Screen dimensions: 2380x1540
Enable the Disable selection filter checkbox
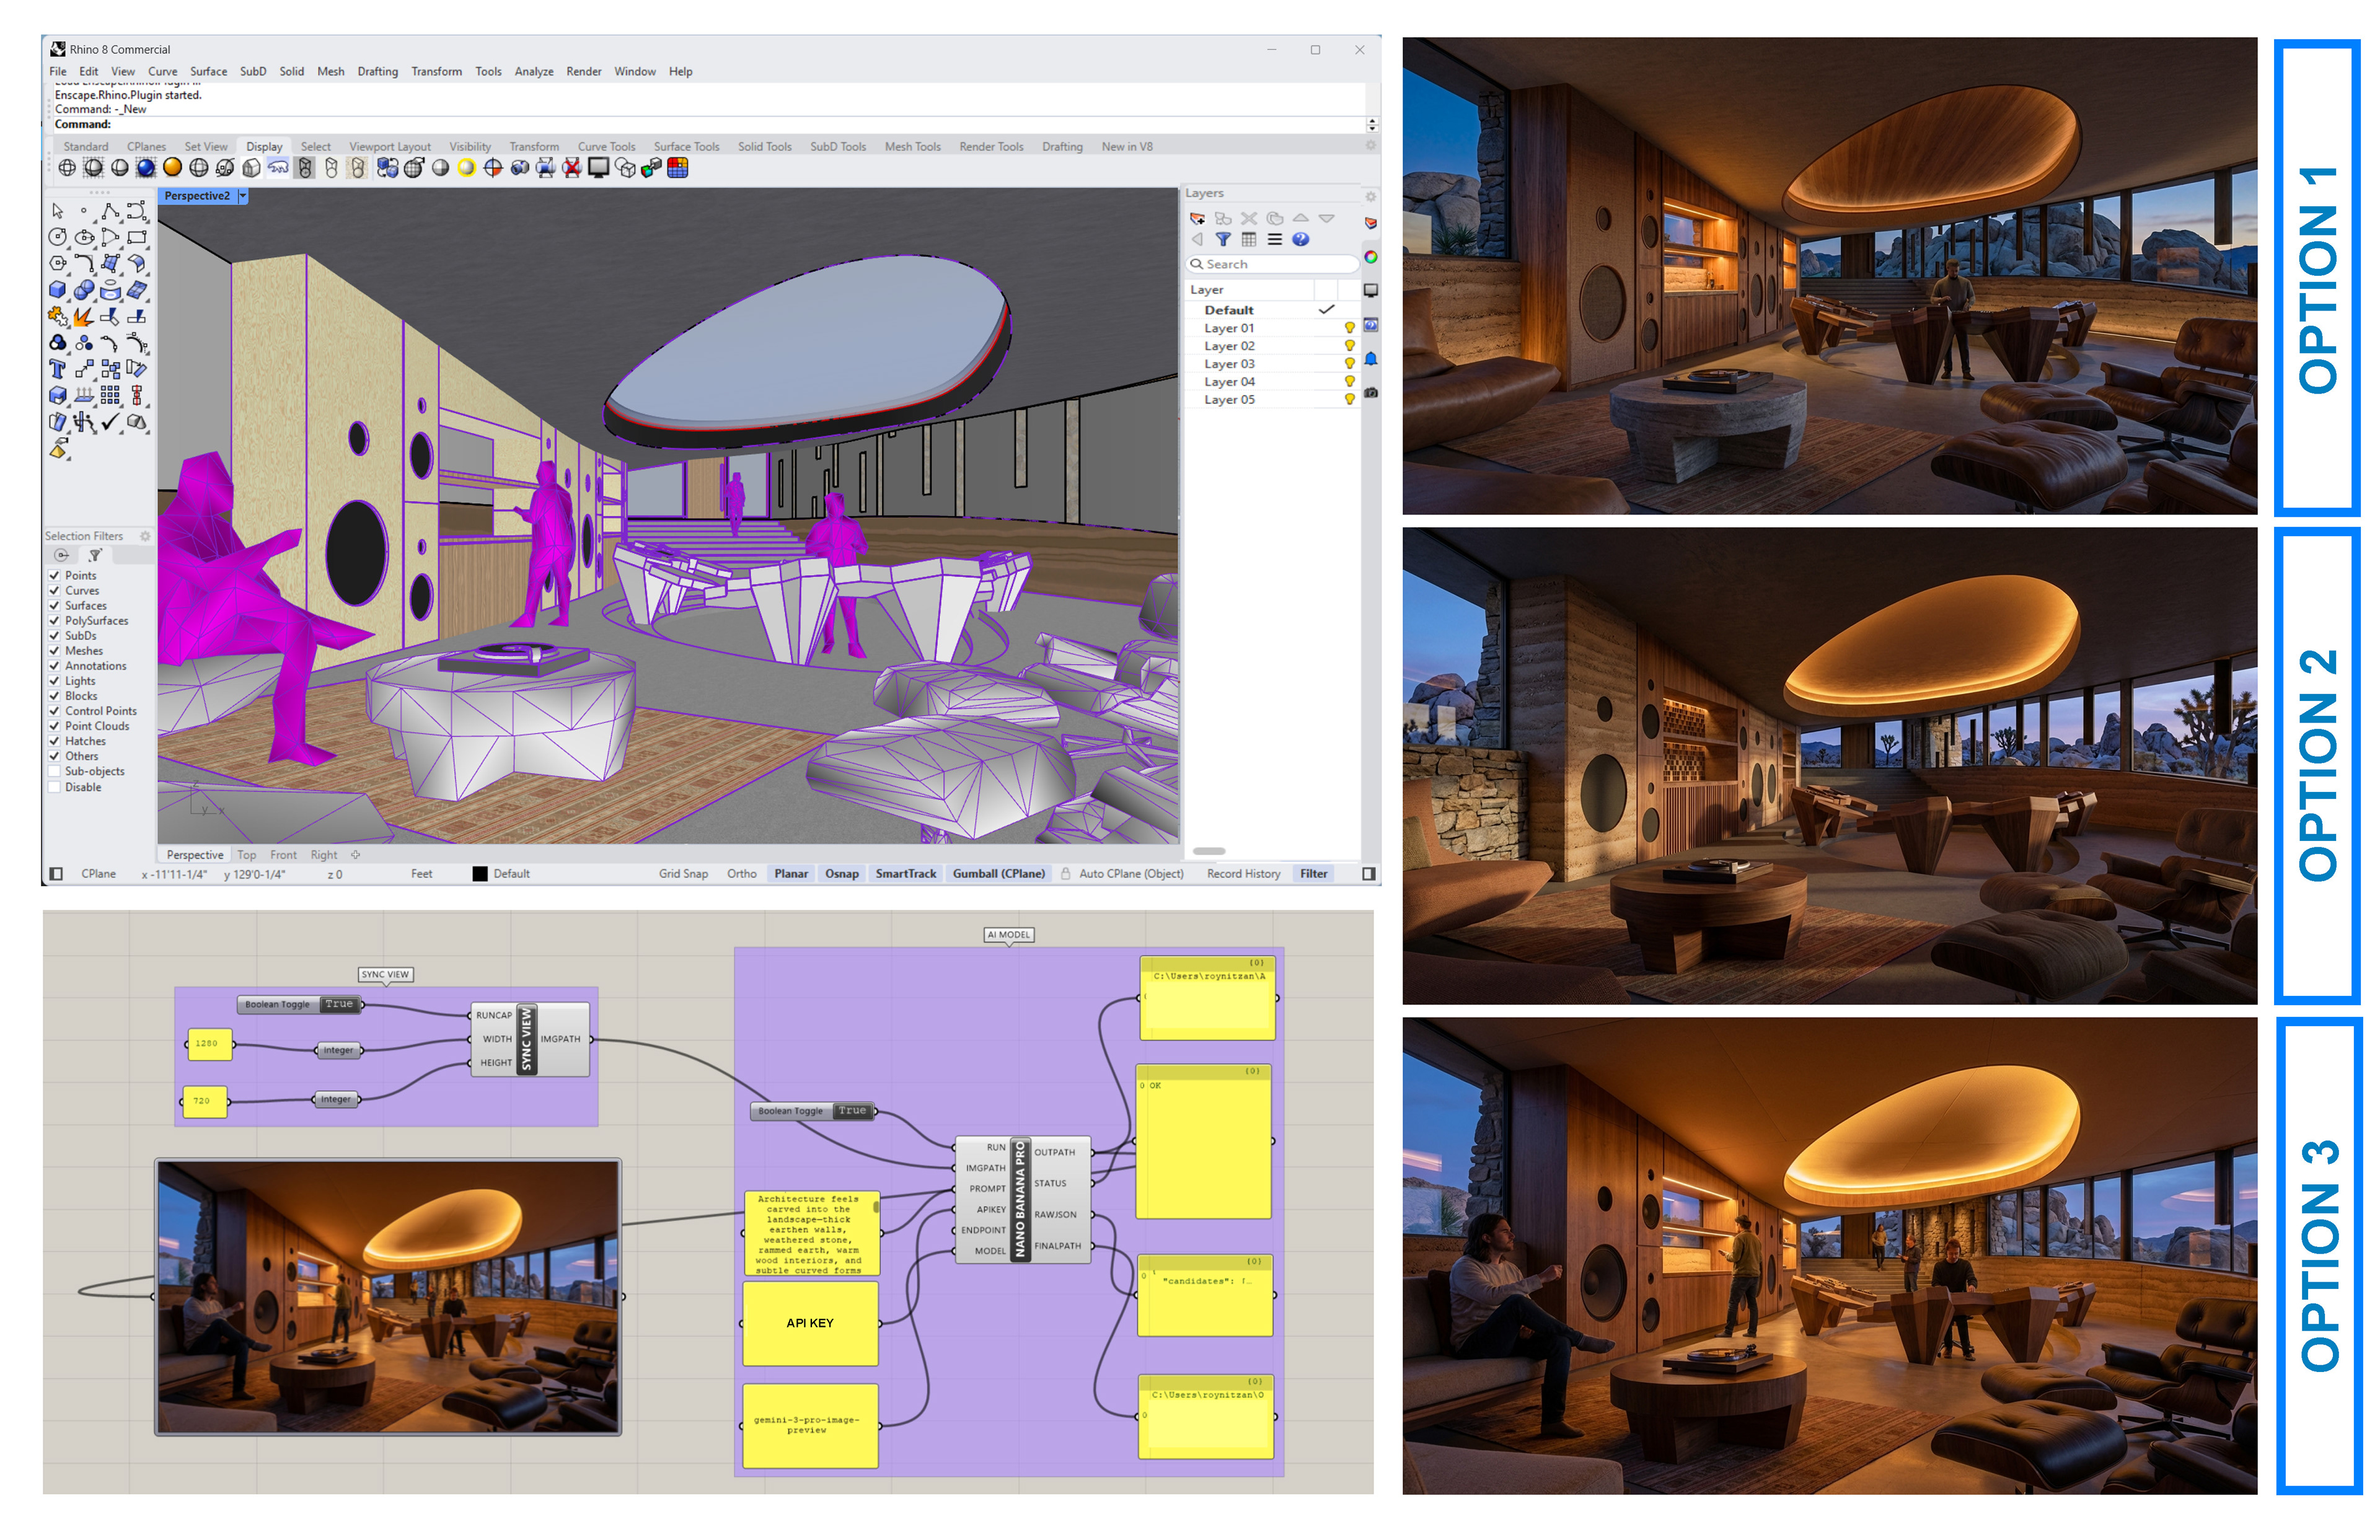tap(55, 787)
